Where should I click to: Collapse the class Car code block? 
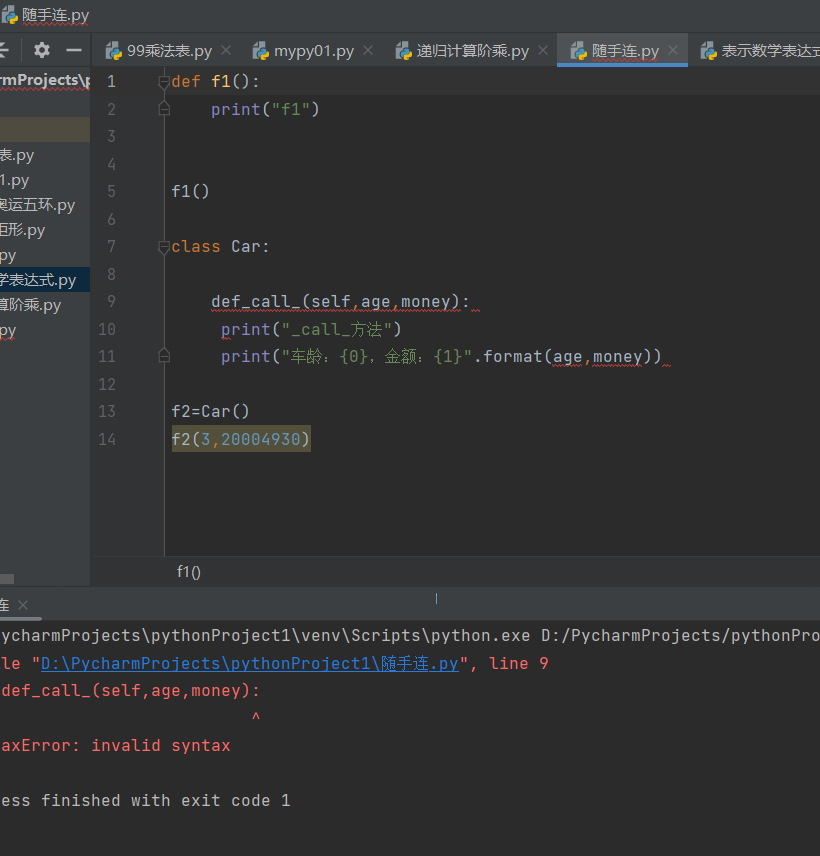(x=164, y=247)
